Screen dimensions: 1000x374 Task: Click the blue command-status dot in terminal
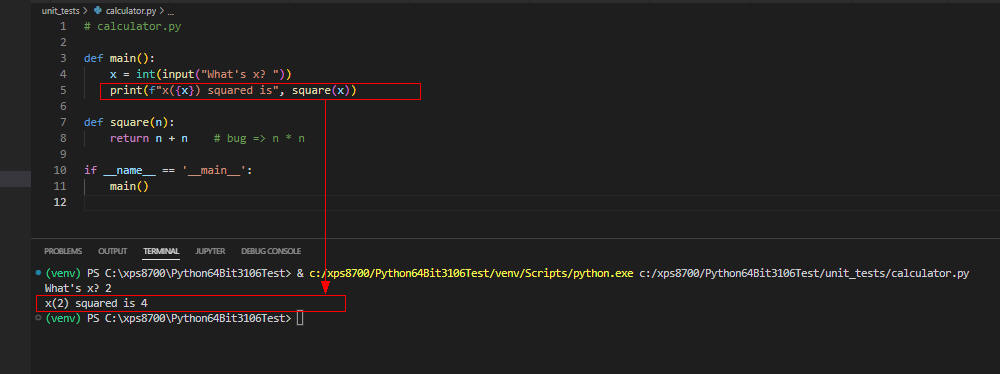click(x=39, y=273)
